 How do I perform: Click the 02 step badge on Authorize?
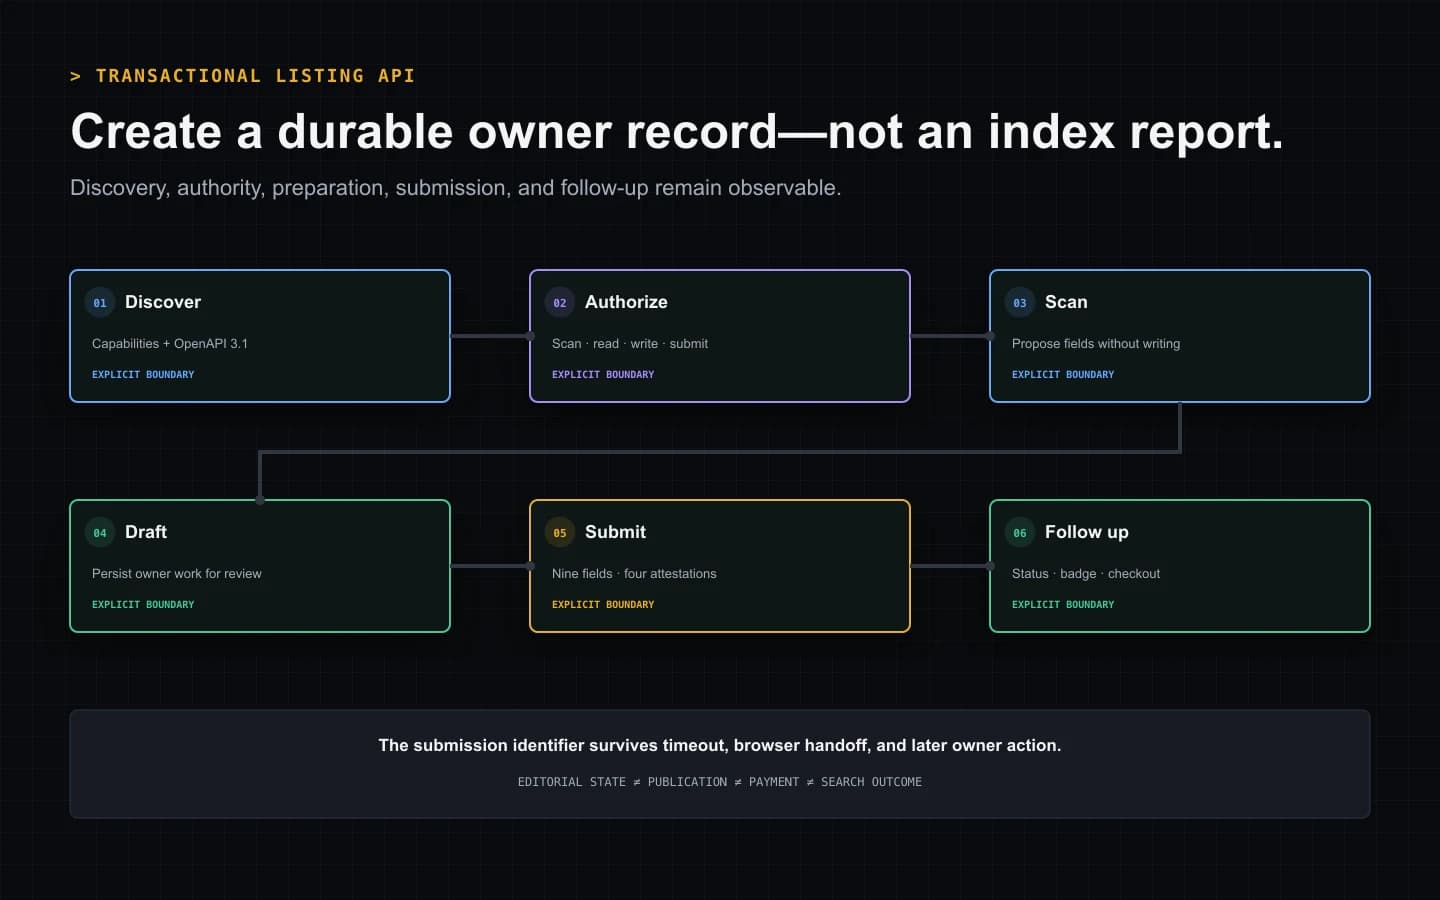tap(560, 302)
